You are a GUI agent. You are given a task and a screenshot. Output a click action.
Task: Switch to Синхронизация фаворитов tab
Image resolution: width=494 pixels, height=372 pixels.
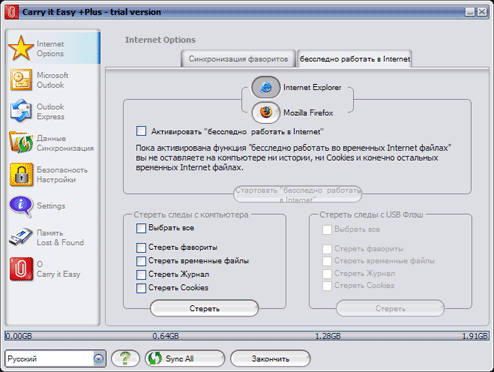238,59
